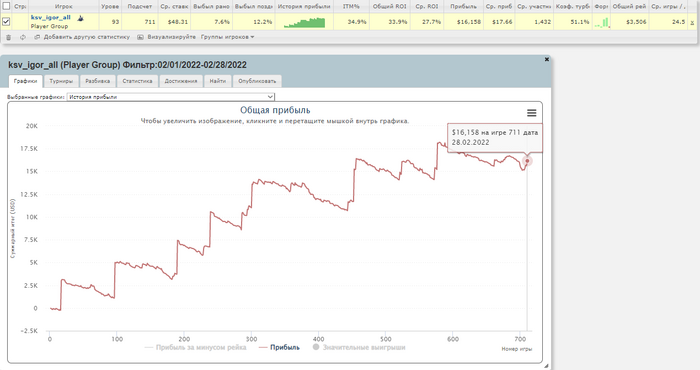Sort by ITM% column header

(x=351, y=7)
